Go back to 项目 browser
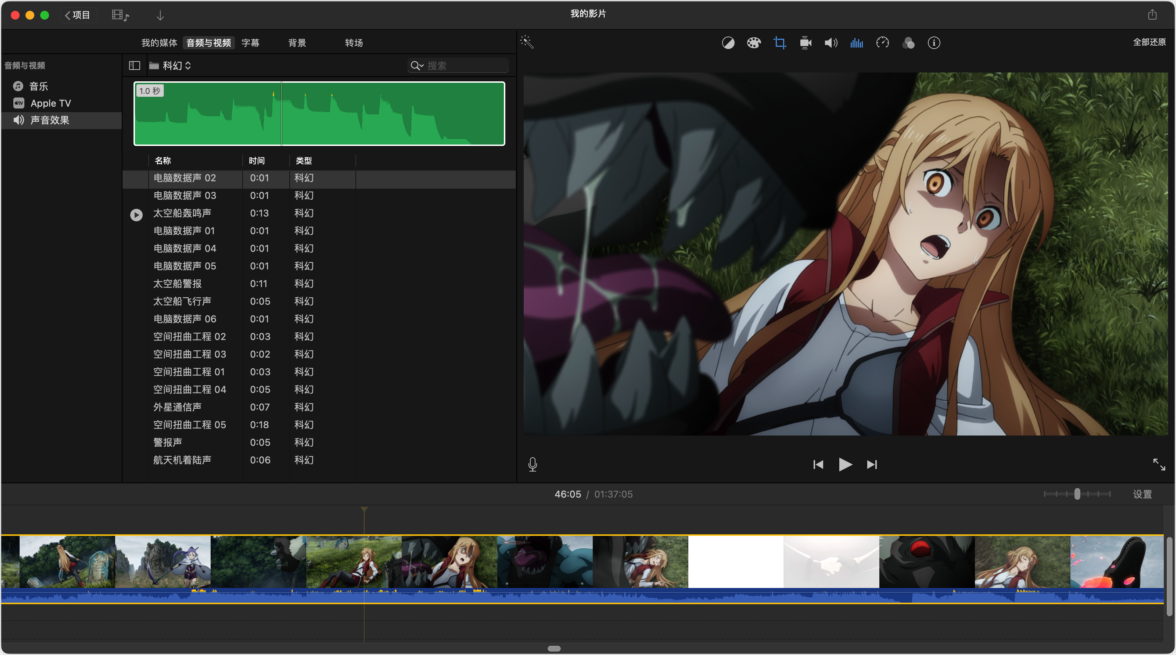 coord(77,15)
